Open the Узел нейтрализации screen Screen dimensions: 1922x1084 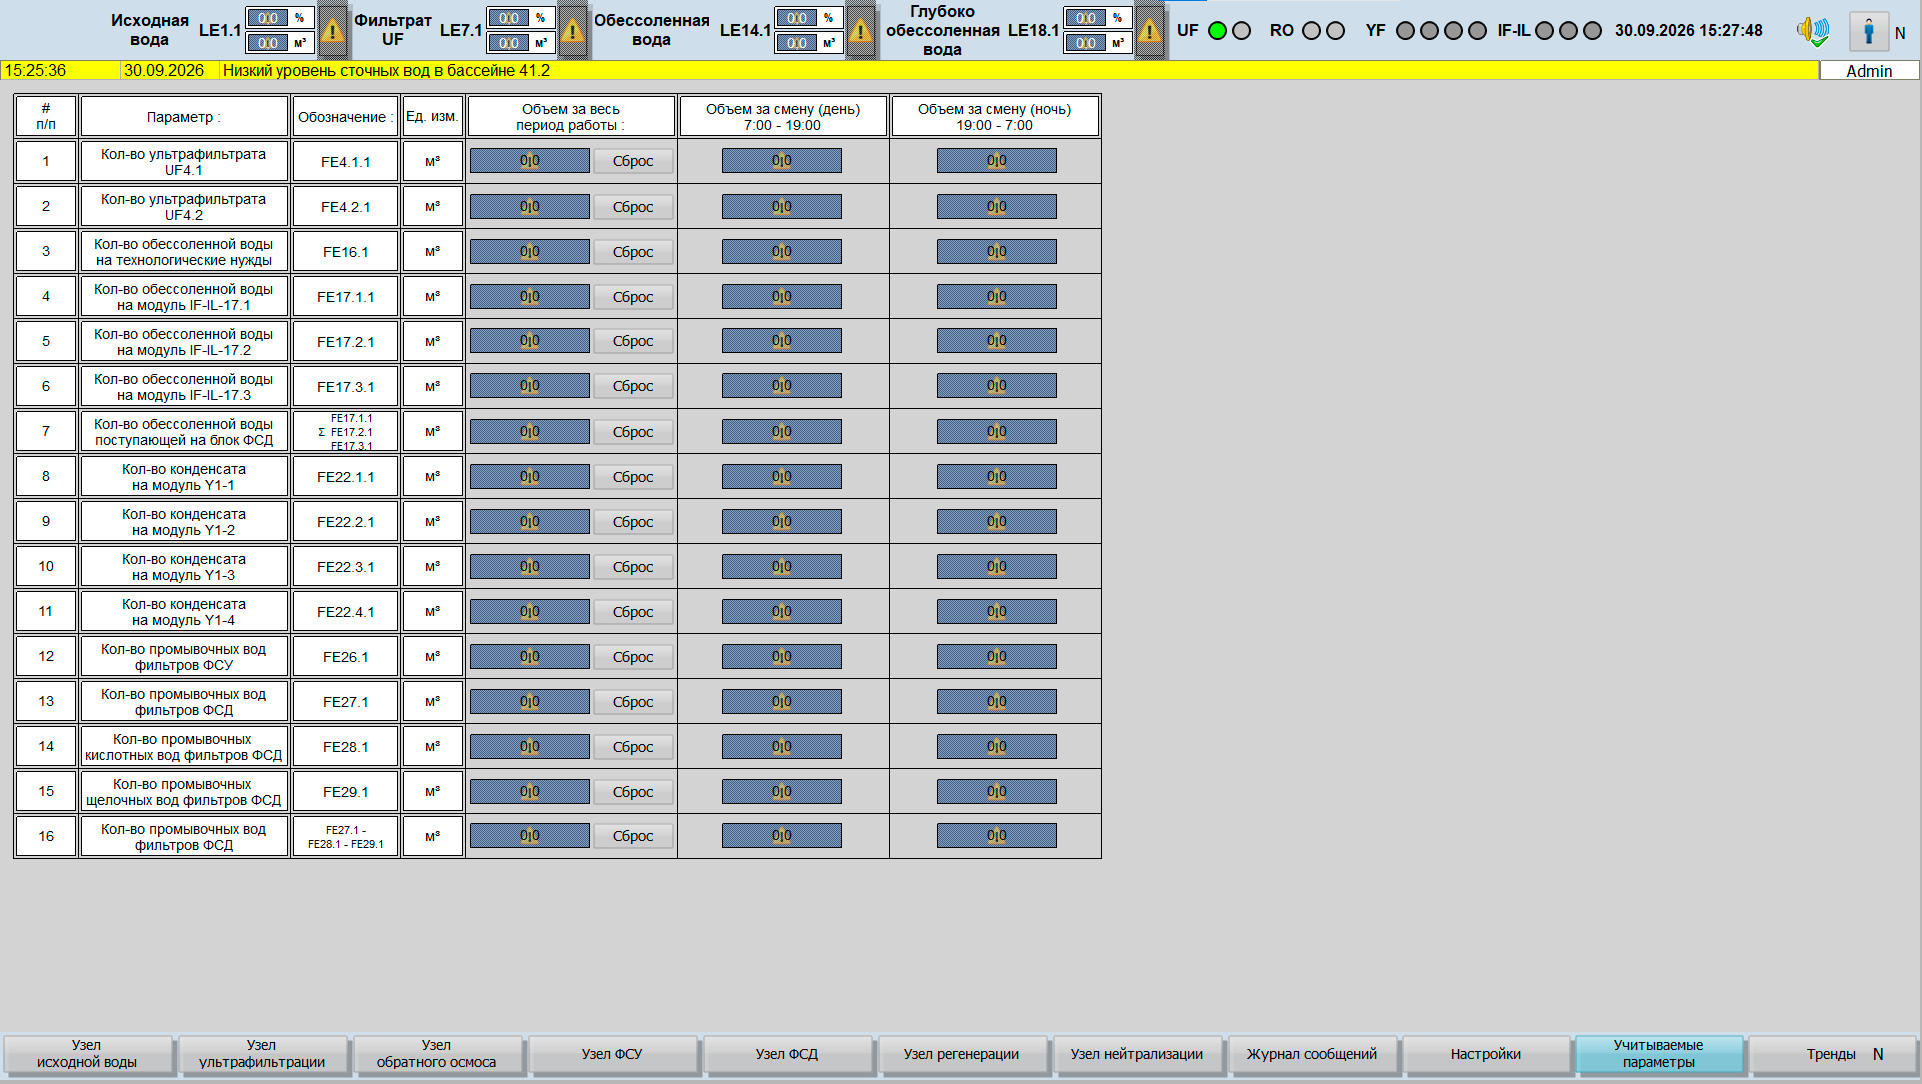point(1137,1054)
